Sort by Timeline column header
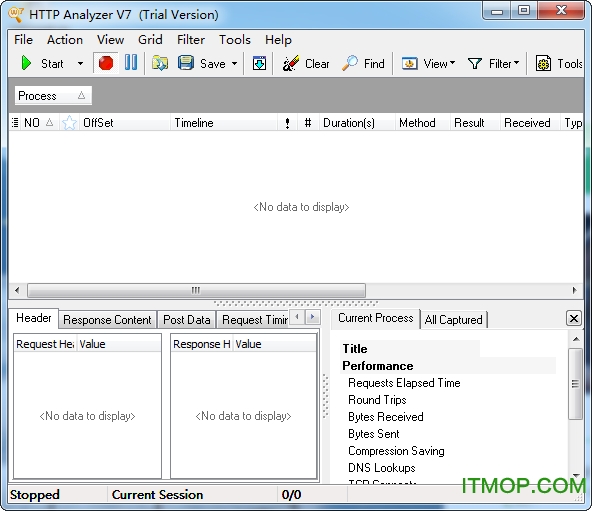This screenshot has height=511, width=592. [x=224, y=123]
